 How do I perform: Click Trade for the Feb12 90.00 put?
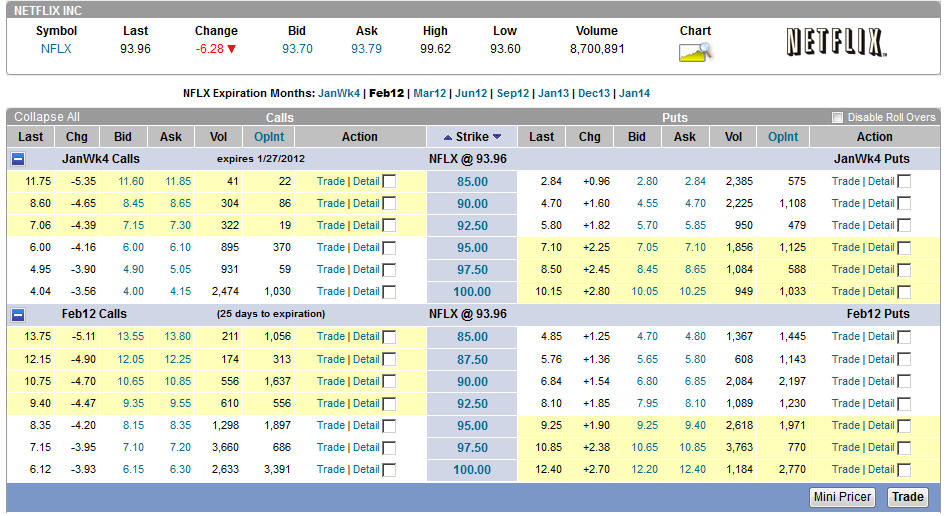845,381
